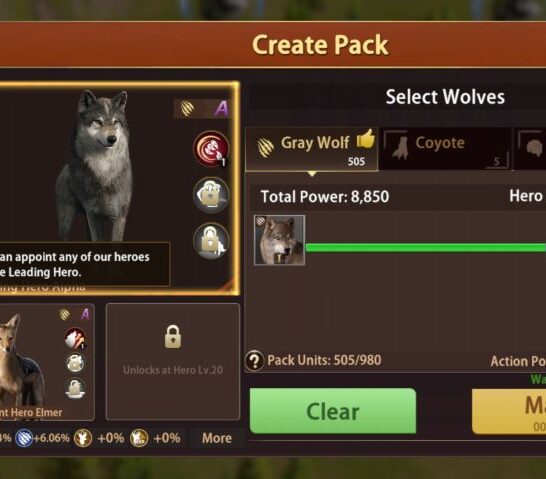Screen dimensions: 546x479
Task: Select the Gray Wolf unit thumbnail
Action: click(280, 240)
